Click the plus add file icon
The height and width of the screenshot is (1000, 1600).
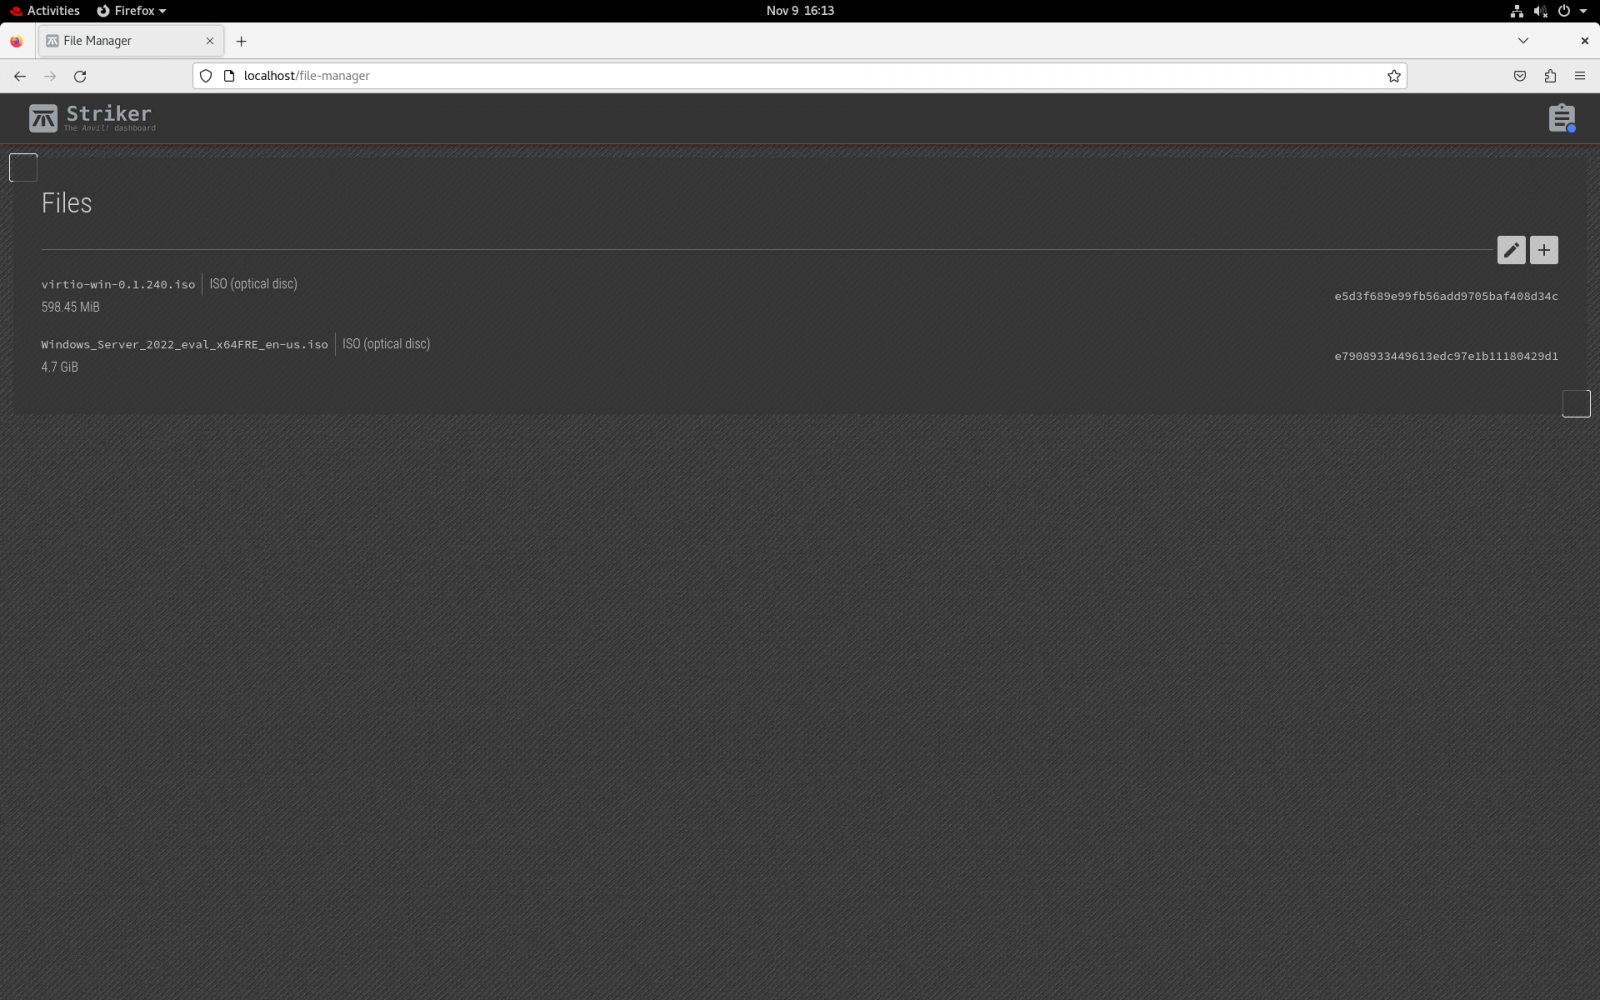tap(1543, 250)
